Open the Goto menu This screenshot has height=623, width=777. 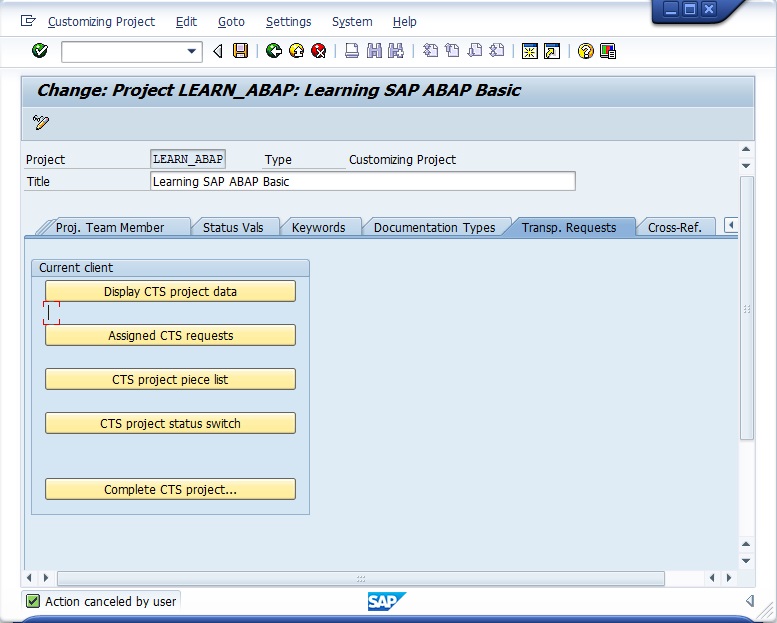click(231, 22)
